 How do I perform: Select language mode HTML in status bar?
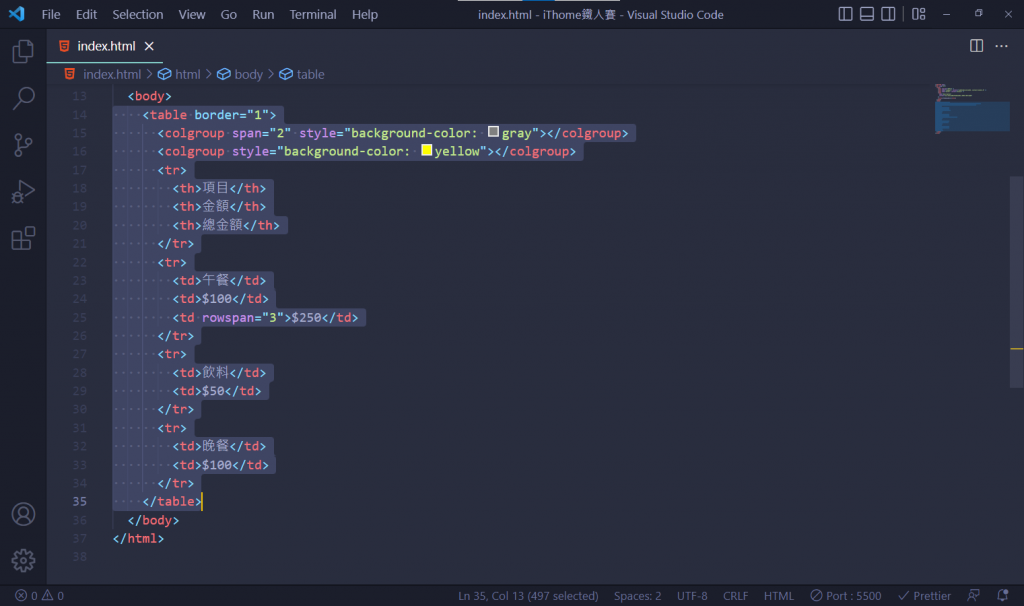[x=778, y=596]
